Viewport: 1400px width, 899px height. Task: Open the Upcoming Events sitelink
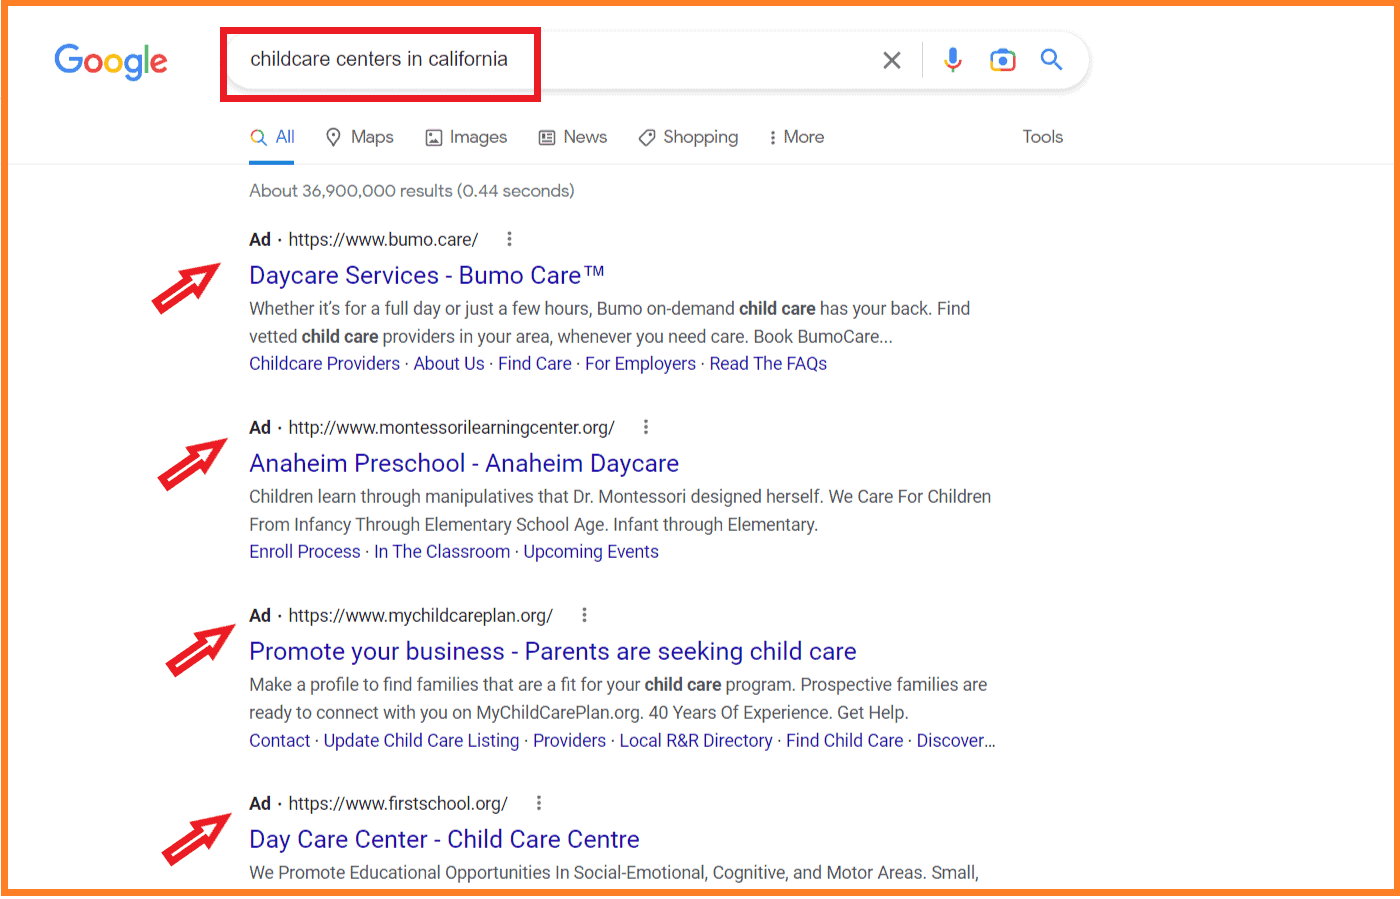(x=591, y=552)
